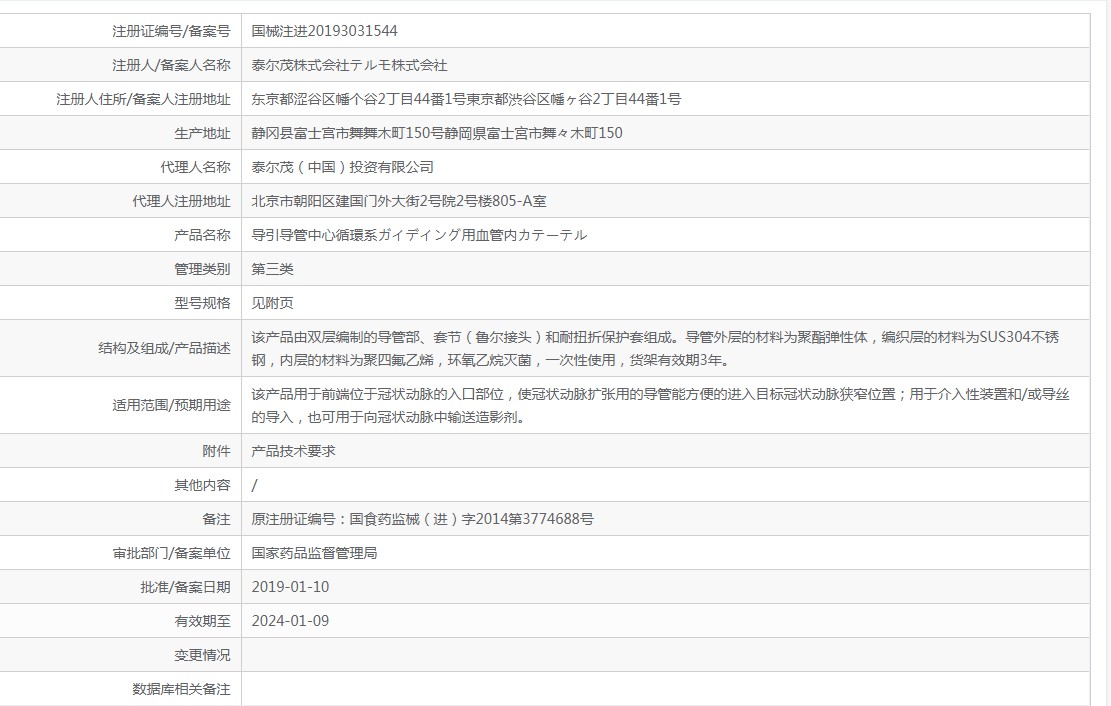Select product name starting 导引导管中心循環系

coord(419,235)
